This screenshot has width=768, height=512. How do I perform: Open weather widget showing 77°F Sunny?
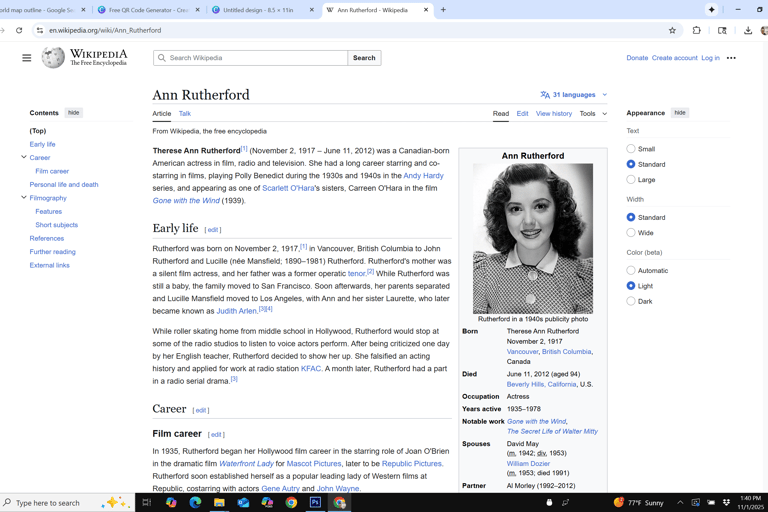[638, 502]
